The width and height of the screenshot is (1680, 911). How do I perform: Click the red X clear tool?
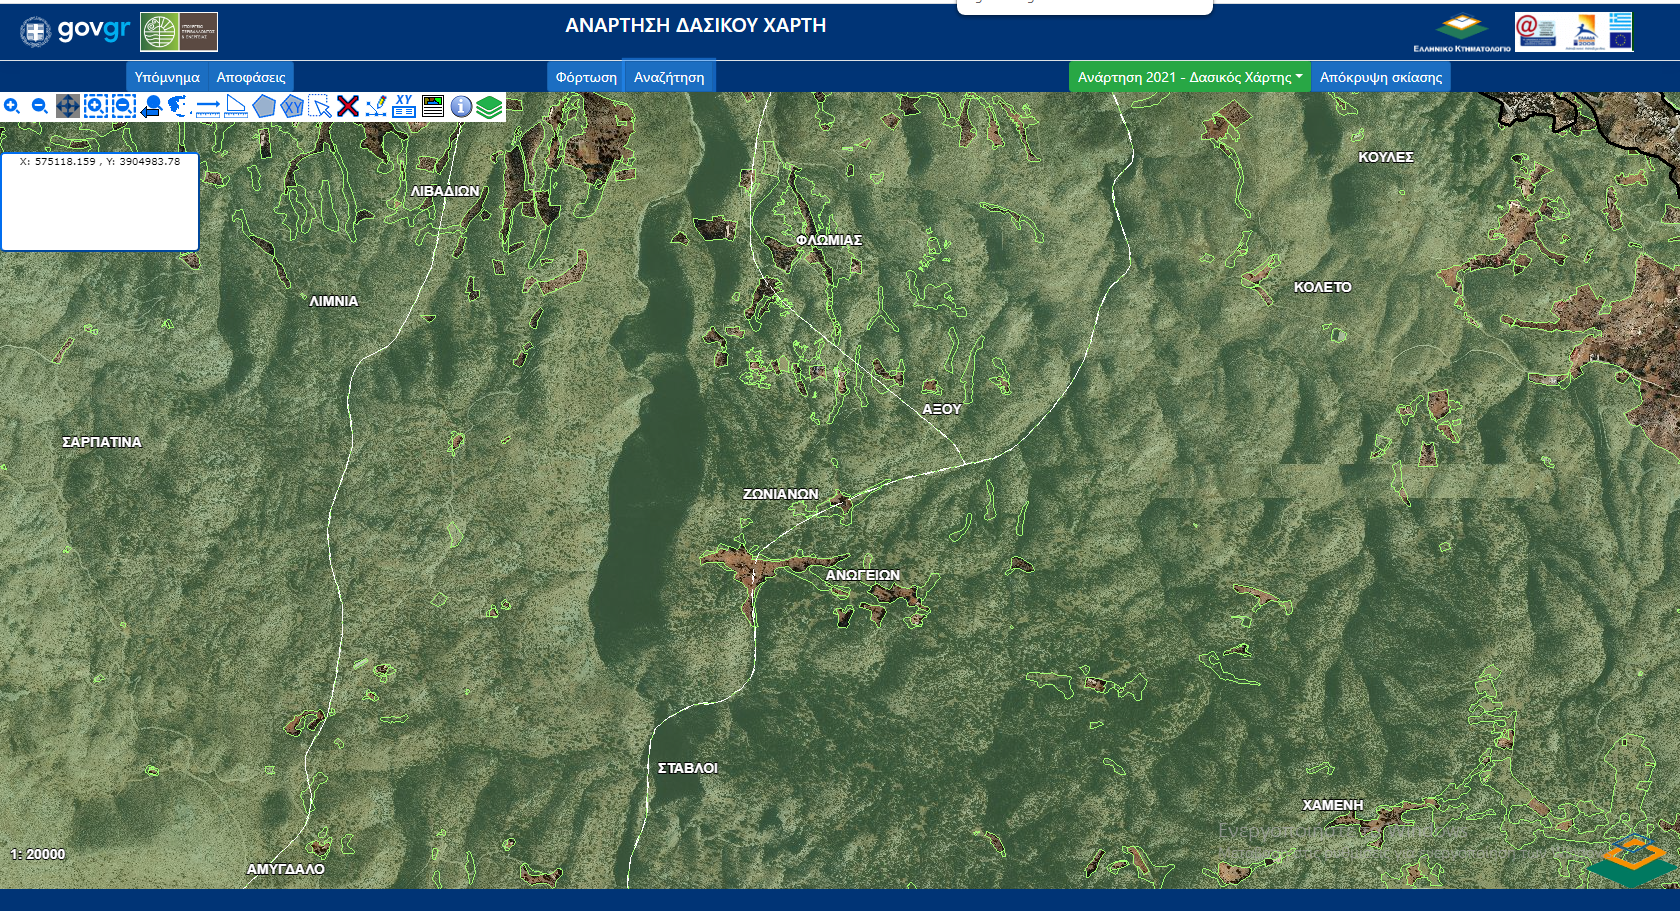[348, 106]
